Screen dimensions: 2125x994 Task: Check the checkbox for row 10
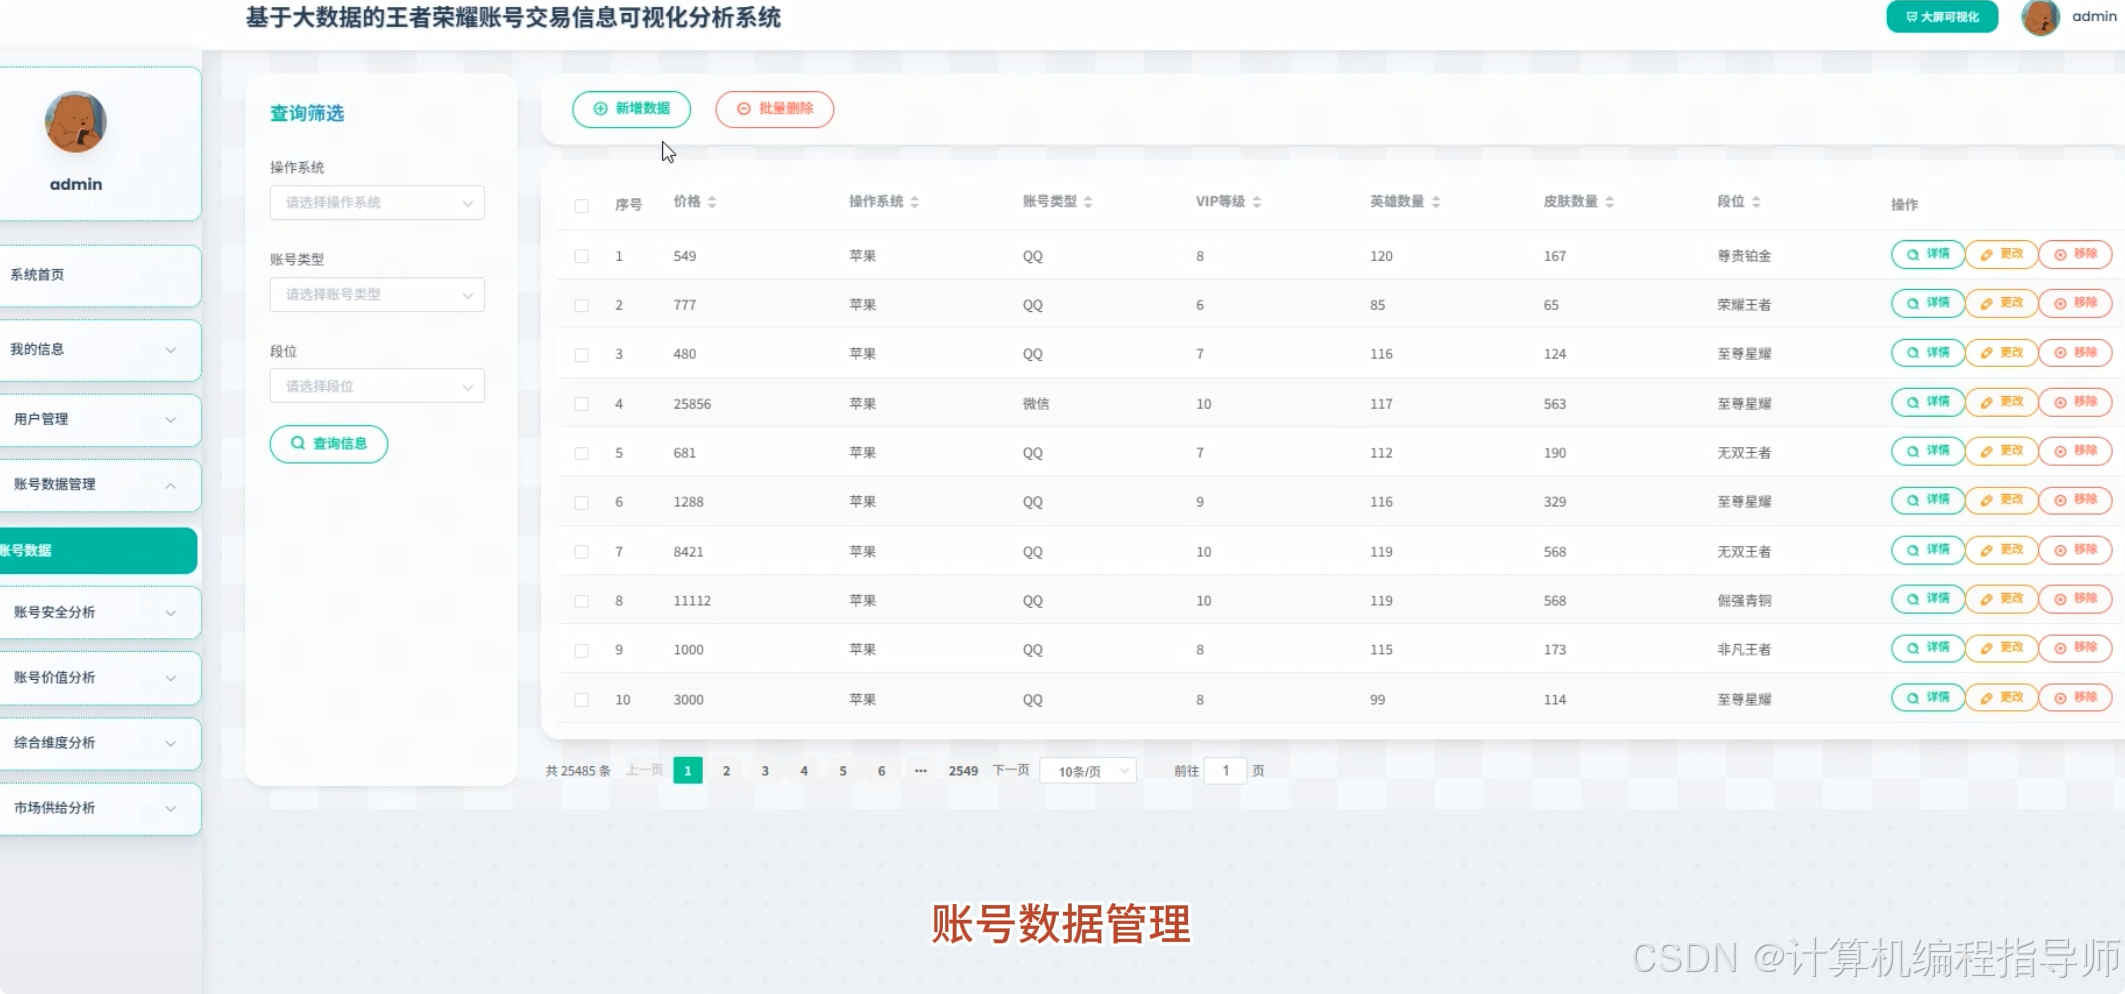[x=581, y=699]
